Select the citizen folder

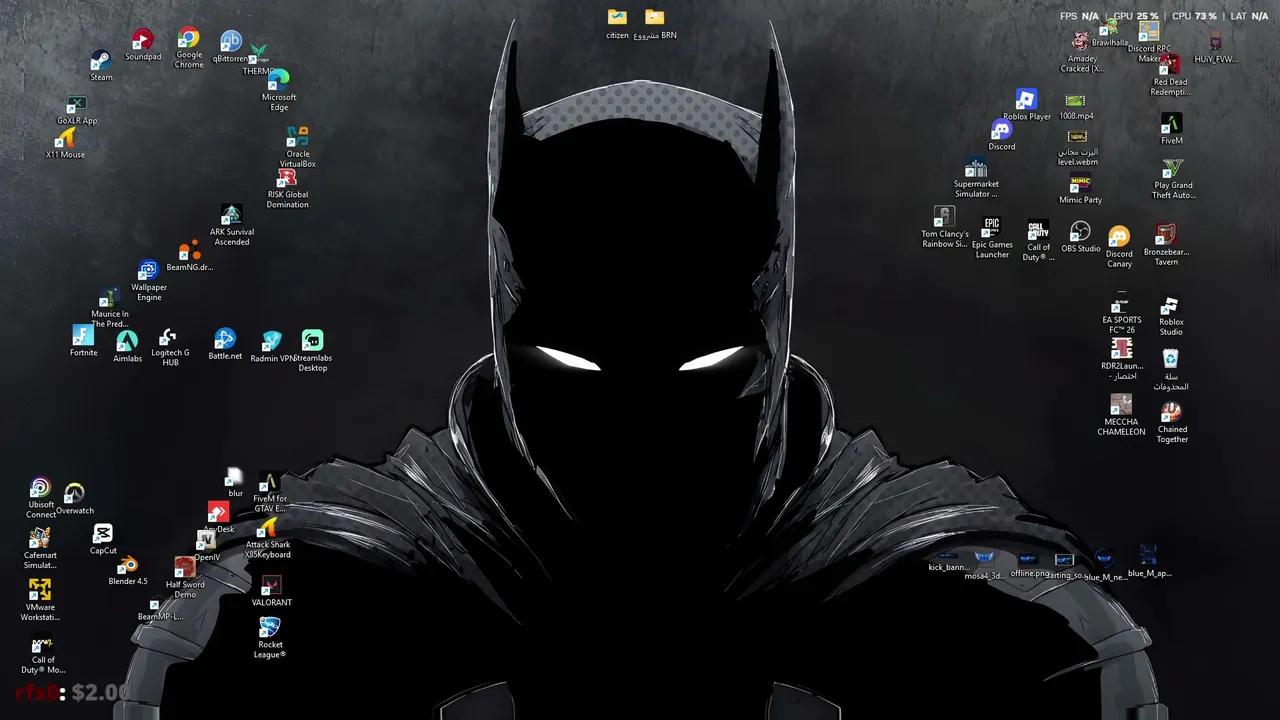click(617, 23)
